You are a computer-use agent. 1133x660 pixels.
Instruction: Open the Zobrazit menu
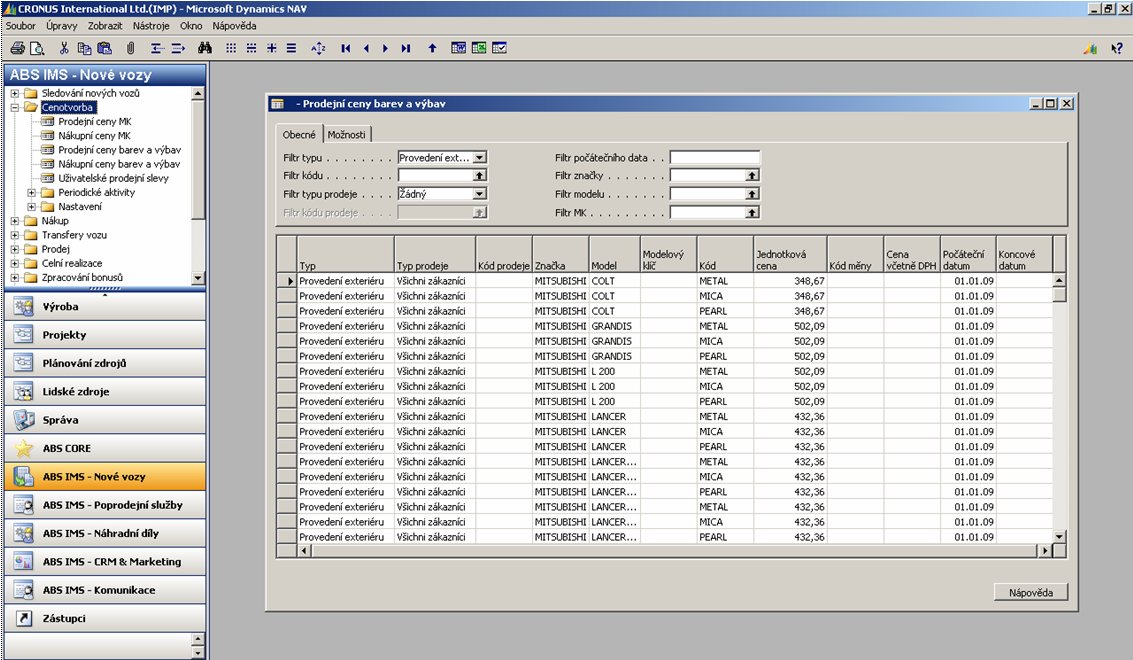coord(105,26)
